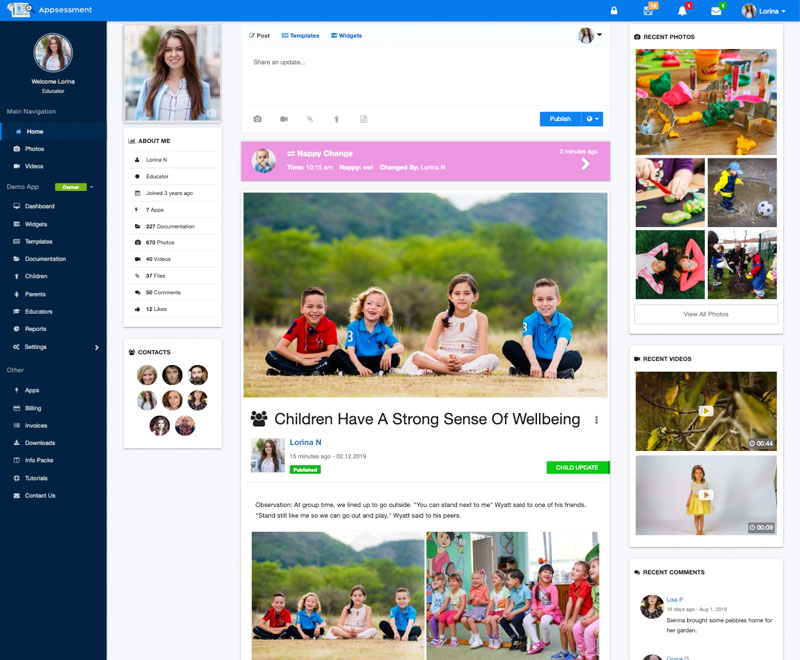This screenshot has height=660, width=800.
Task: Click the Tutorials sidebar icon
Action: click(16, 478)
